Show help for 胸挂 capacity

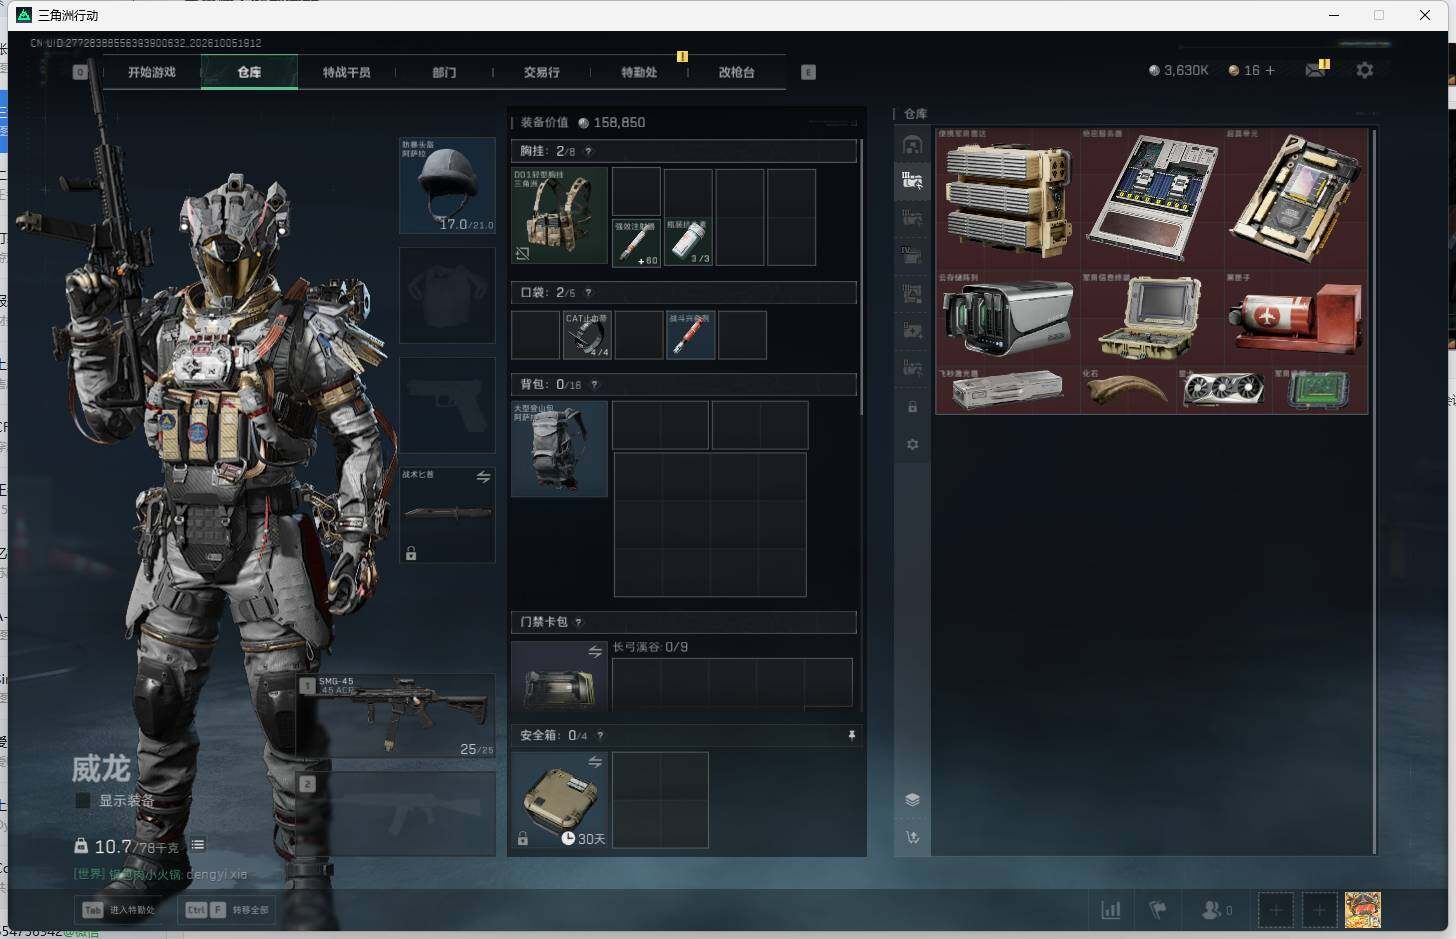point(588,151)
